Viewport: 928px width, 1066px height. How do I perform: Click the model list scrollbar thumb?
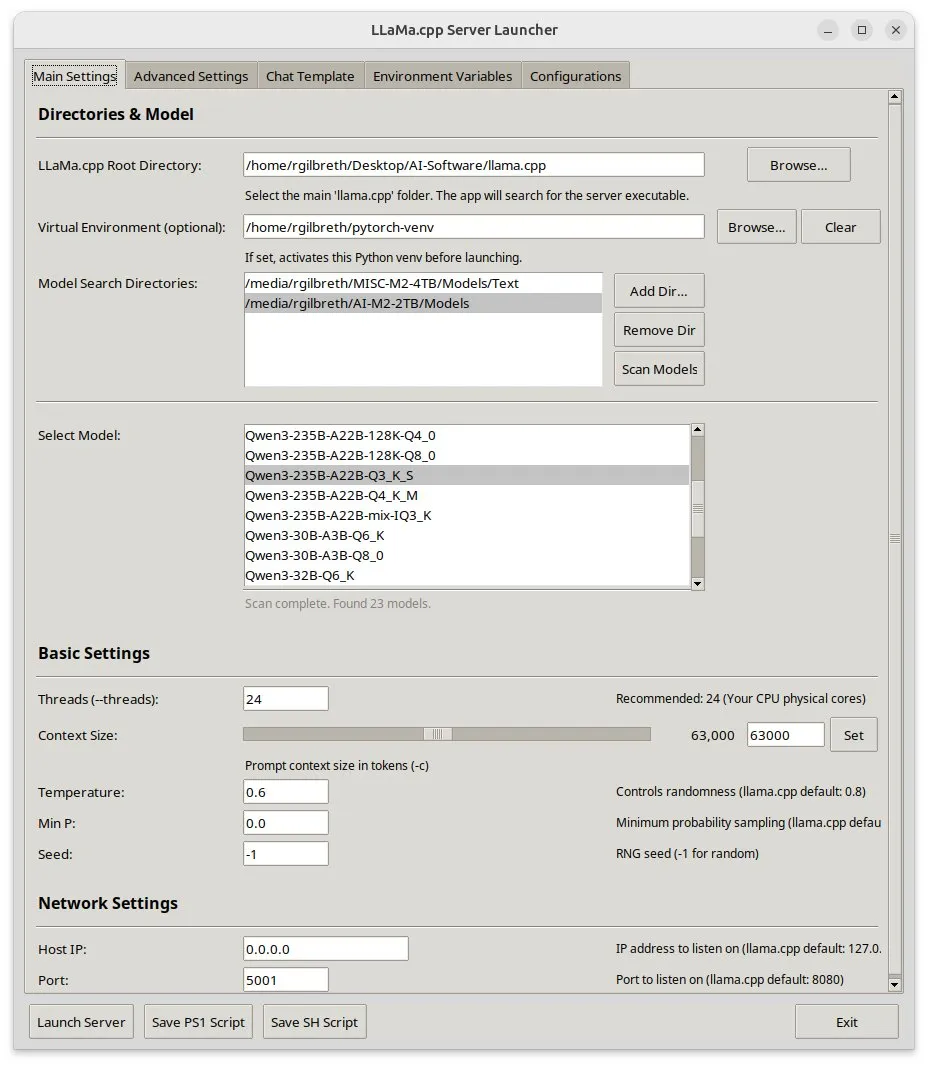(x=698, y=509)
